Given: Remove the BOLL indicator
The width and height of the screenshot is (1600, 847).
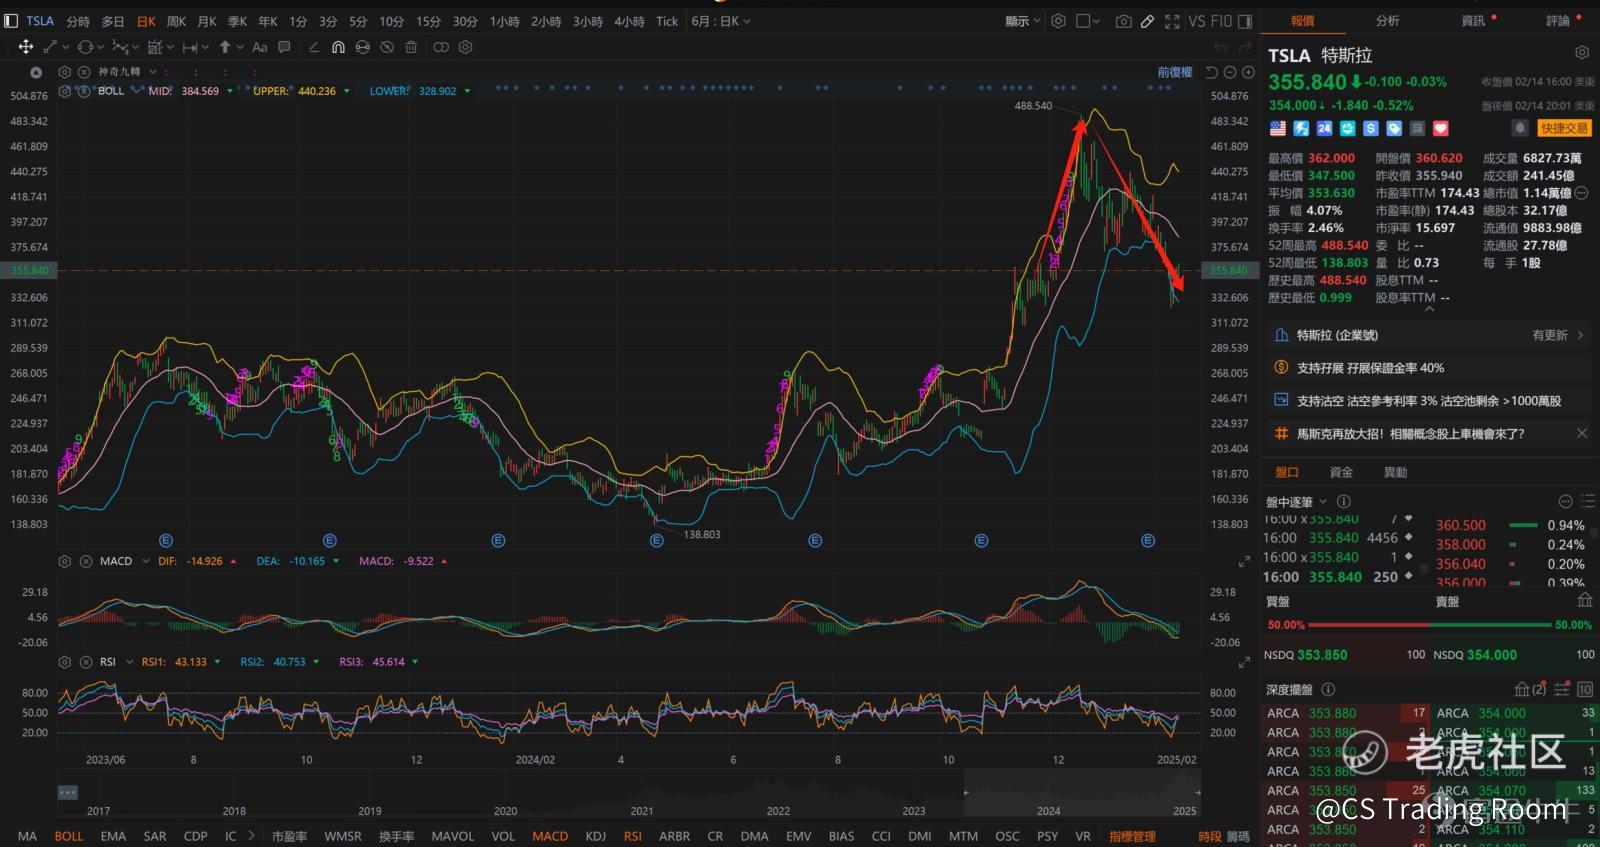Looking at the screenshot, I should pyautogui.click(x=84, y=91).
